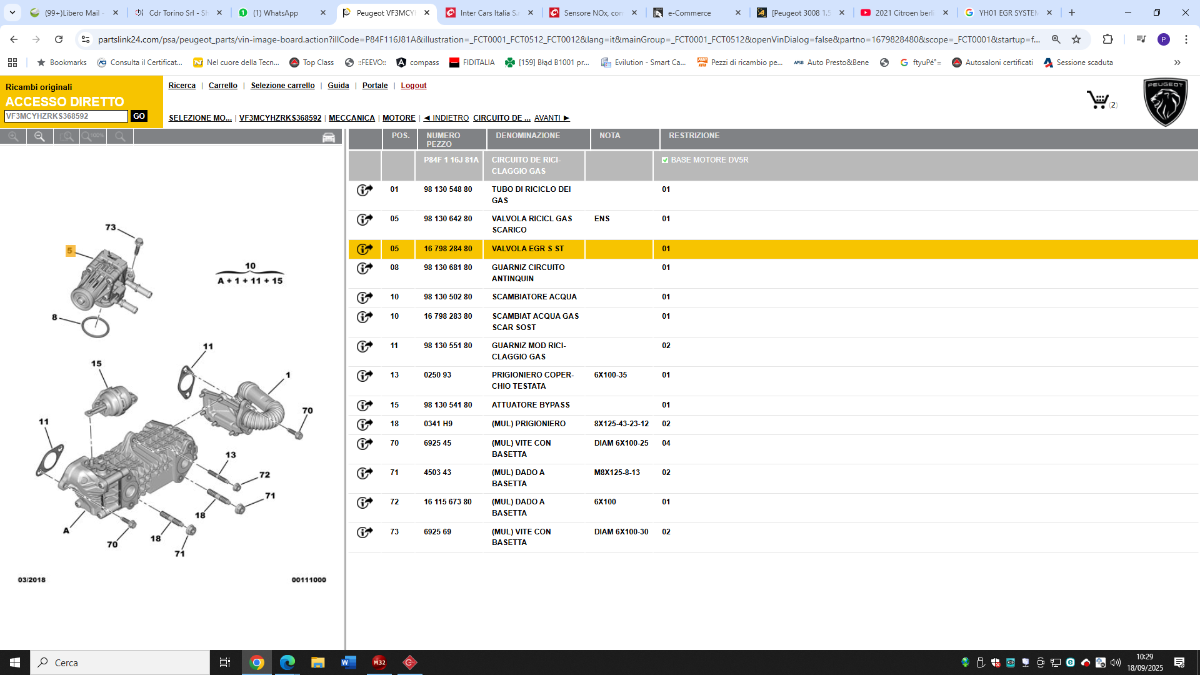Go forward with the AVANTI link

(552, 118)
